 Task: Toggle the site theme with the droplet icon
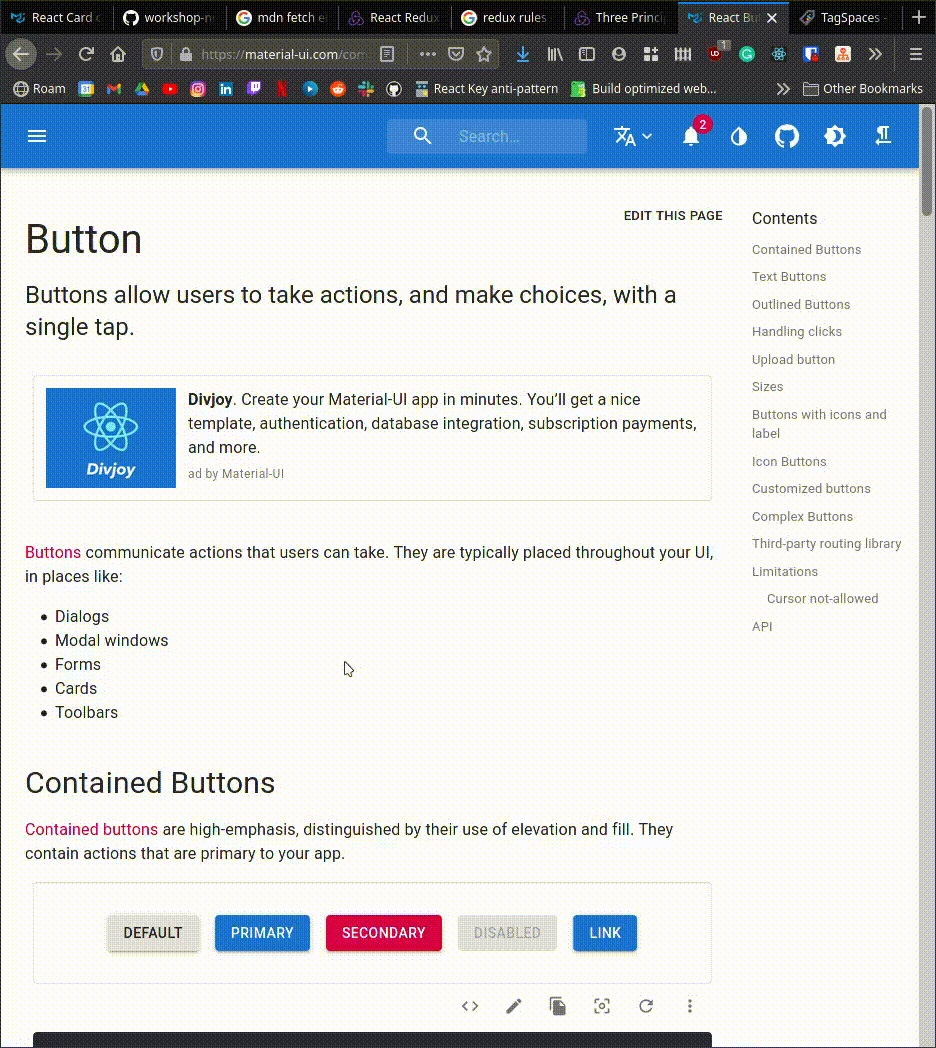[738, 136]
